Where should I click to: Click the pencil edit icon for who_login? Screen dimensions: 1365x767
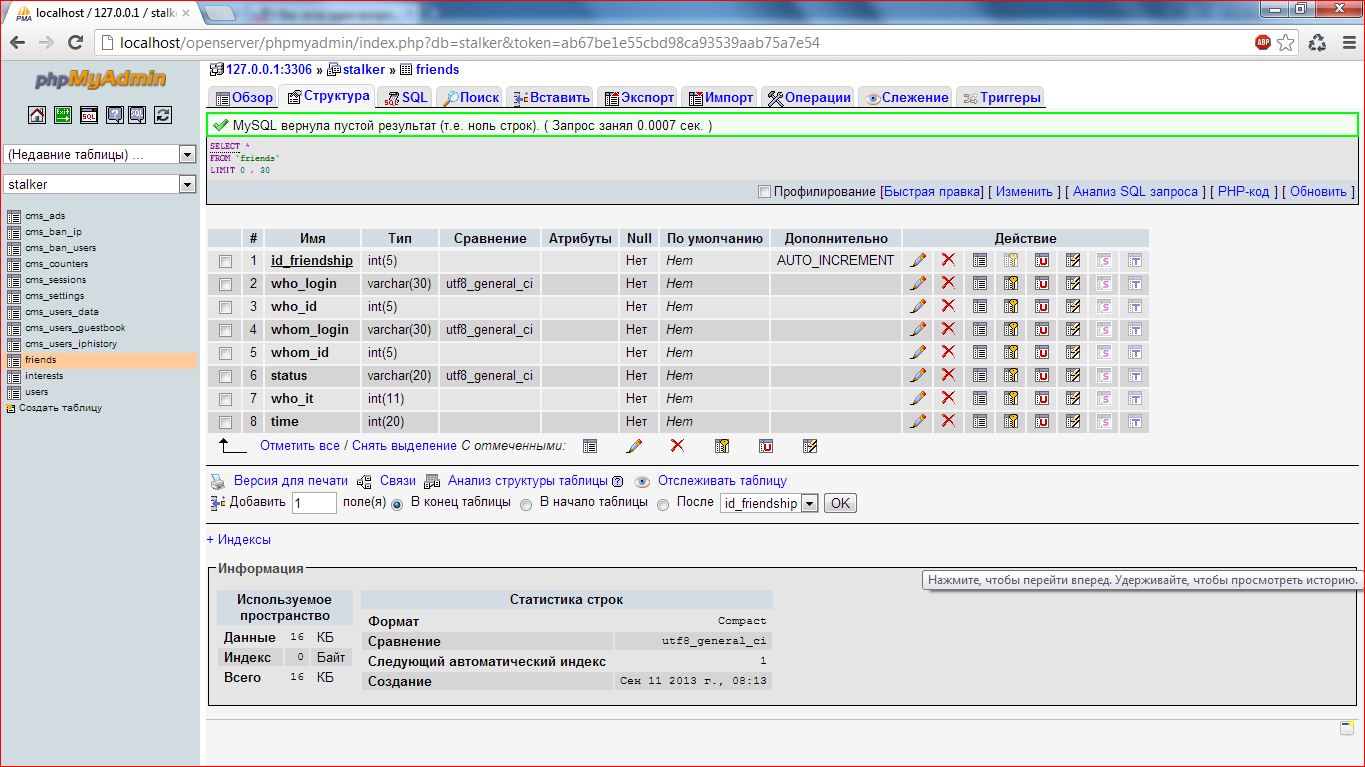pyautogui.click(x=918, y=283)
